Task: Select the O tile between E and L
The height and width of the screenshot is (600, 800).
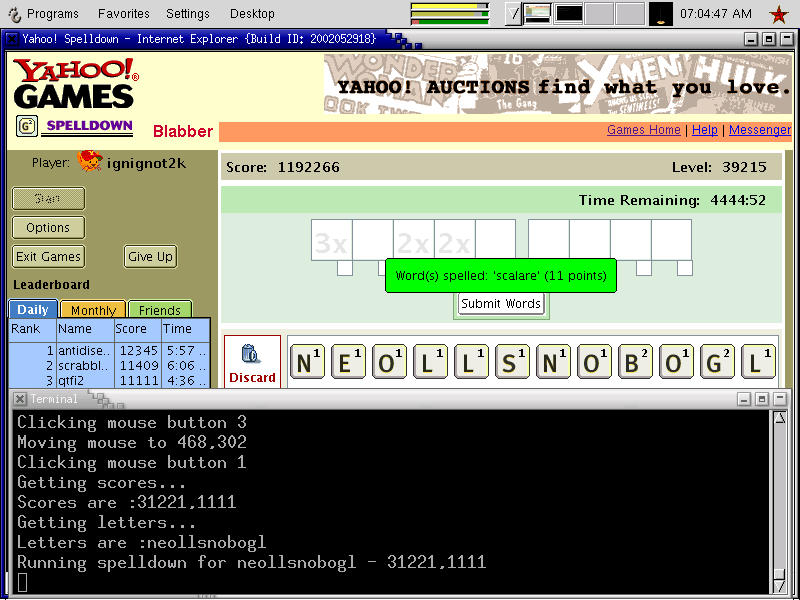Action: click(389, 361)
